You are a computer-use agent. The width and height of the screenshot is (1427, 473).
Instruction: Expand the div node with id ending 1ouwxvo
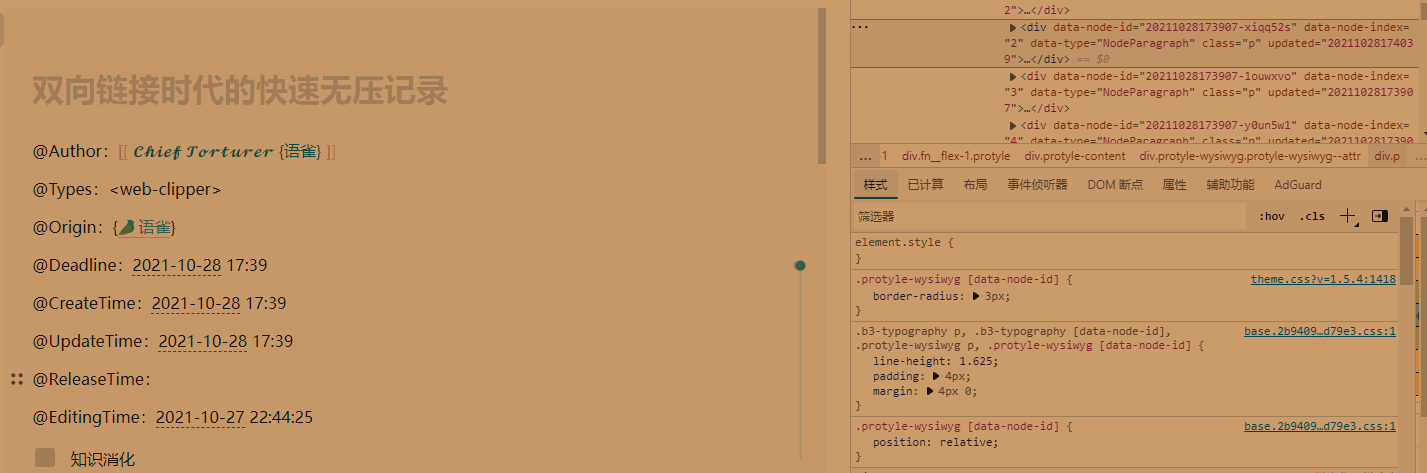(1013, 76)
